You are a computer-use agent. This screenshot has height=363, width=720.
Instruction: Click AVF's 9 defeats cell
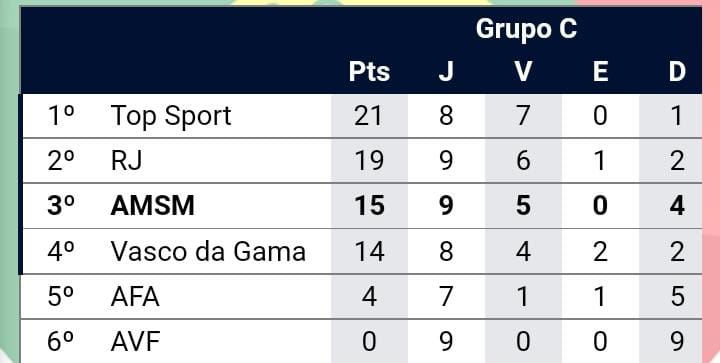point(677,341)
